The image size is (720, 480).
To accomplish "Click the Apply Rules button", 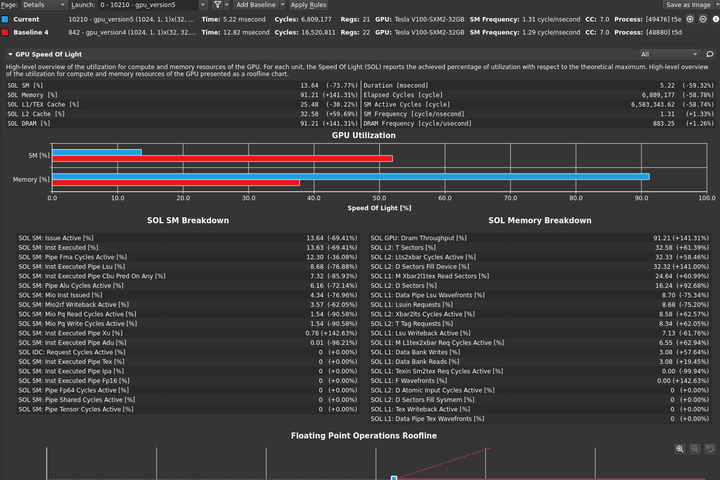I will tap(308, 5).
